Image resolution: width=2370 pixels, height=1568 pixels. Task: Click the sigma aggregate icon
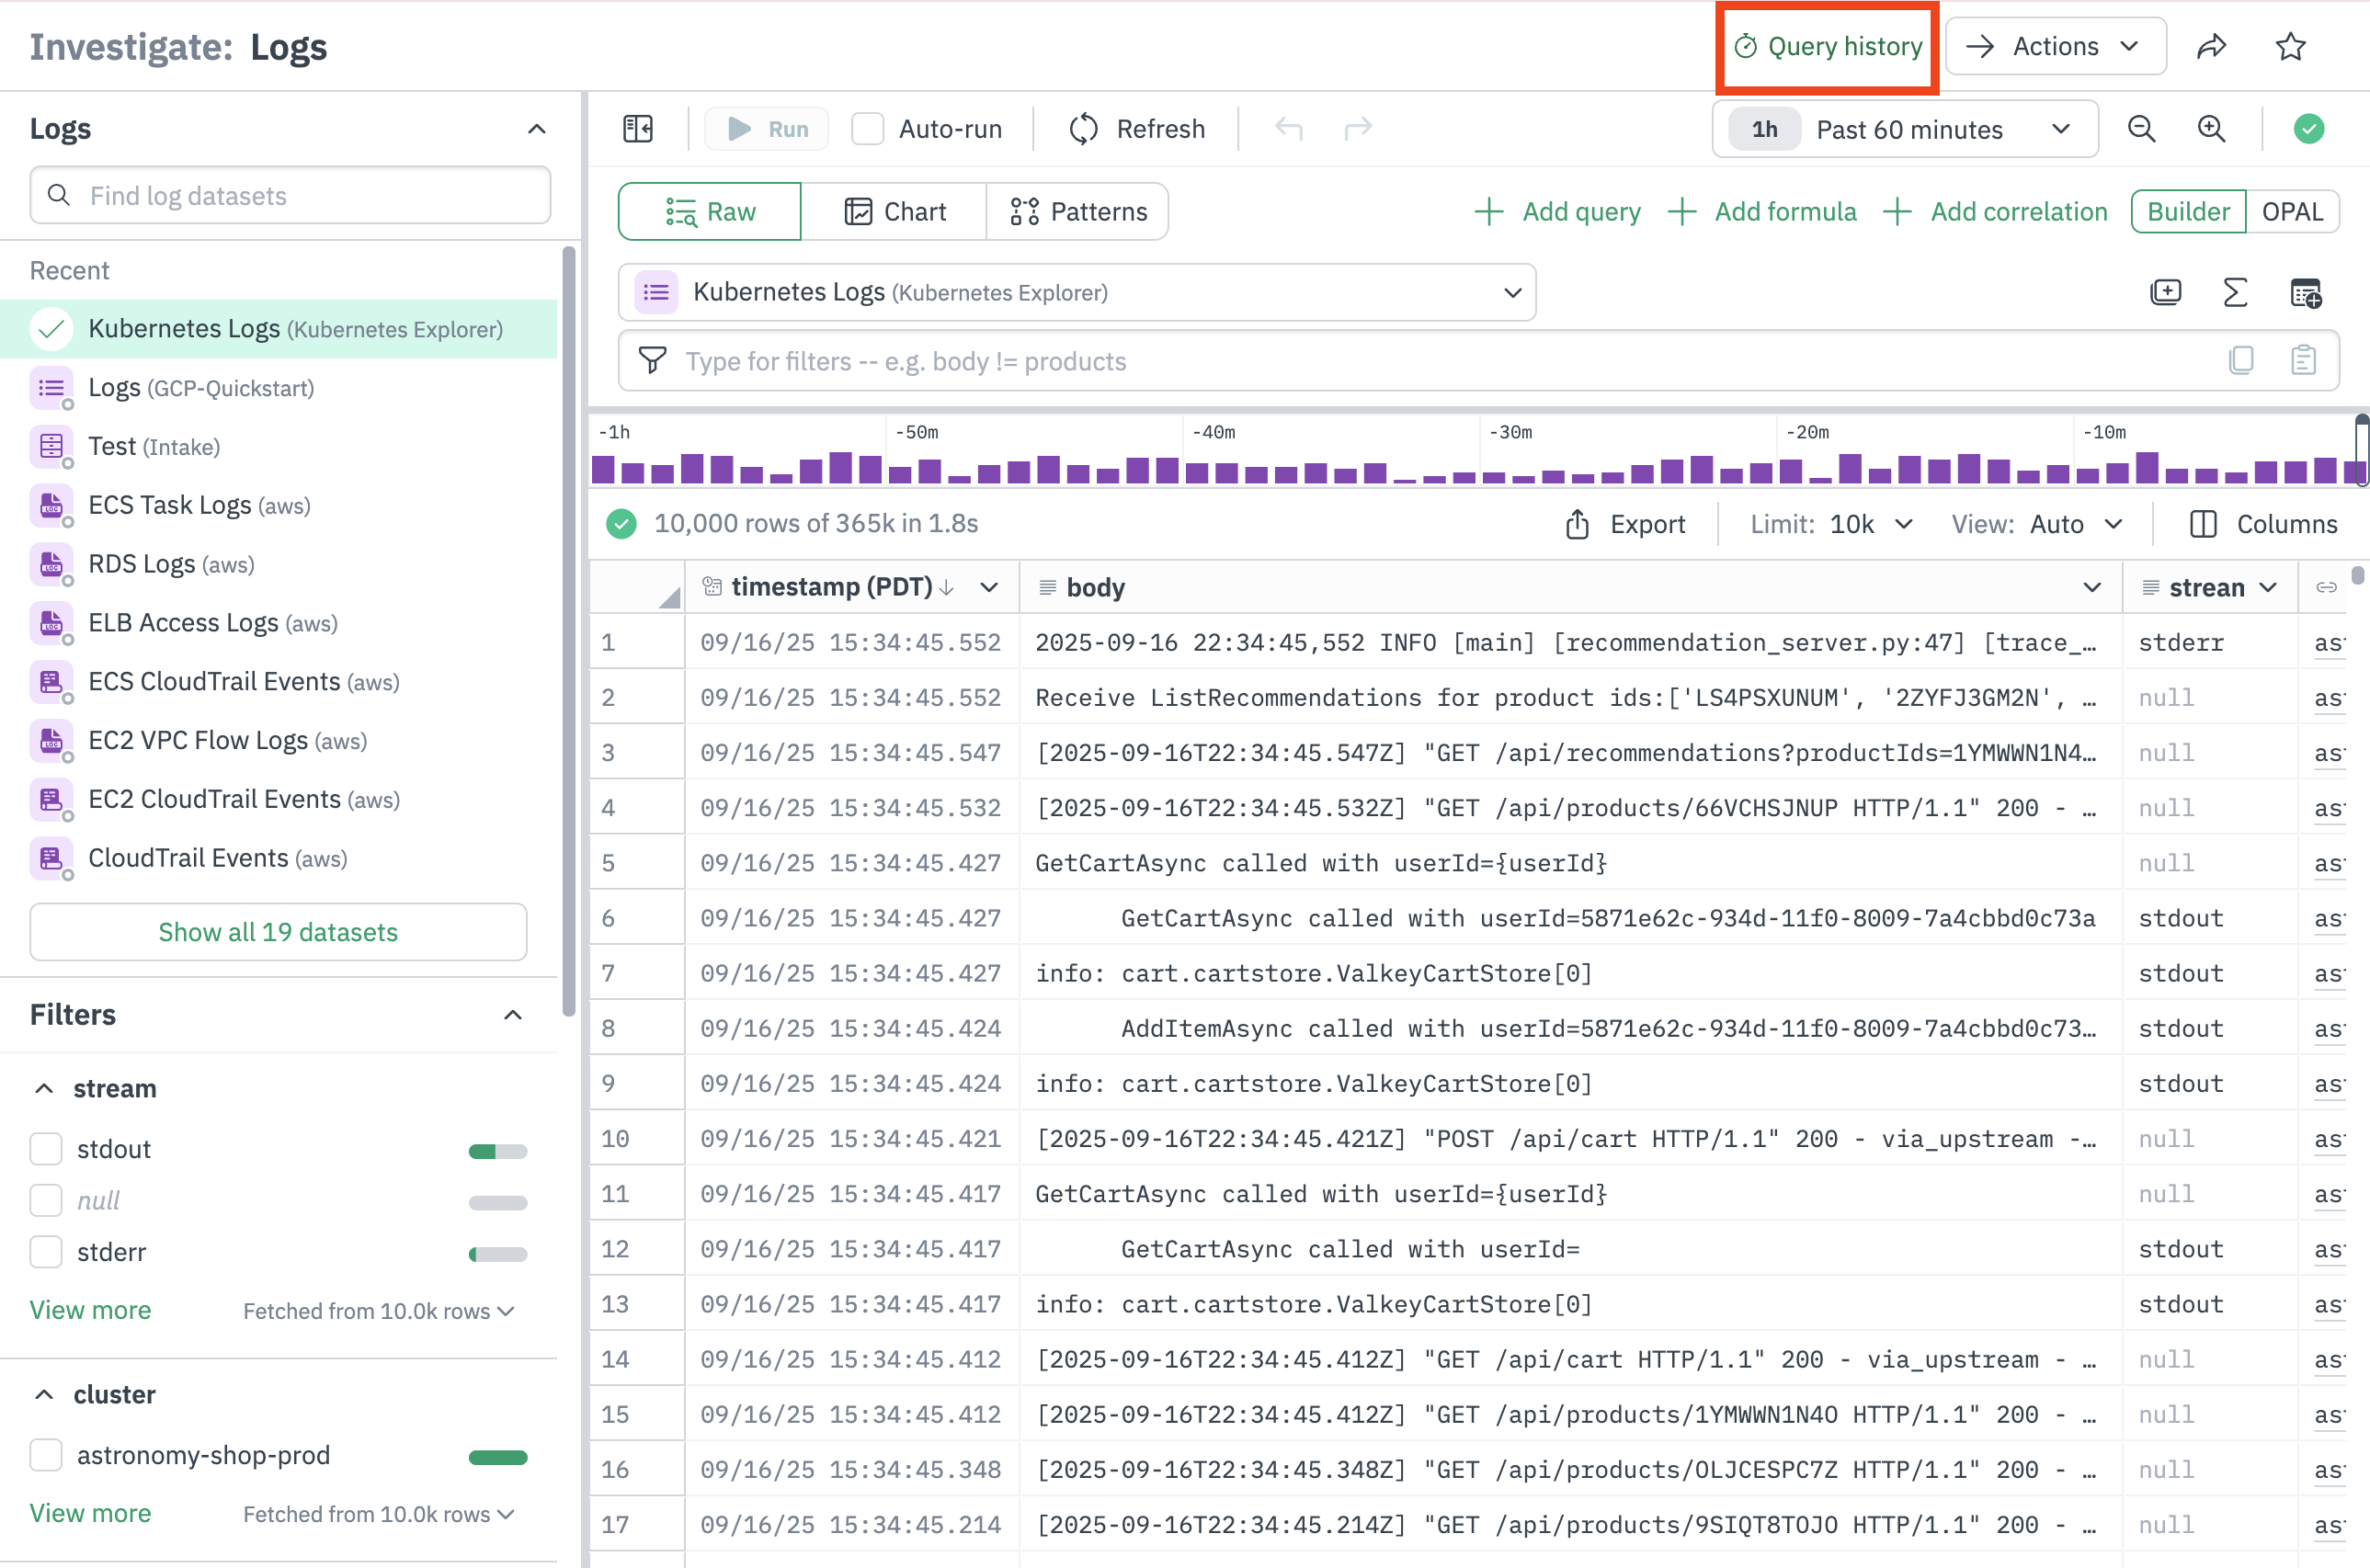coord(2235,293)
